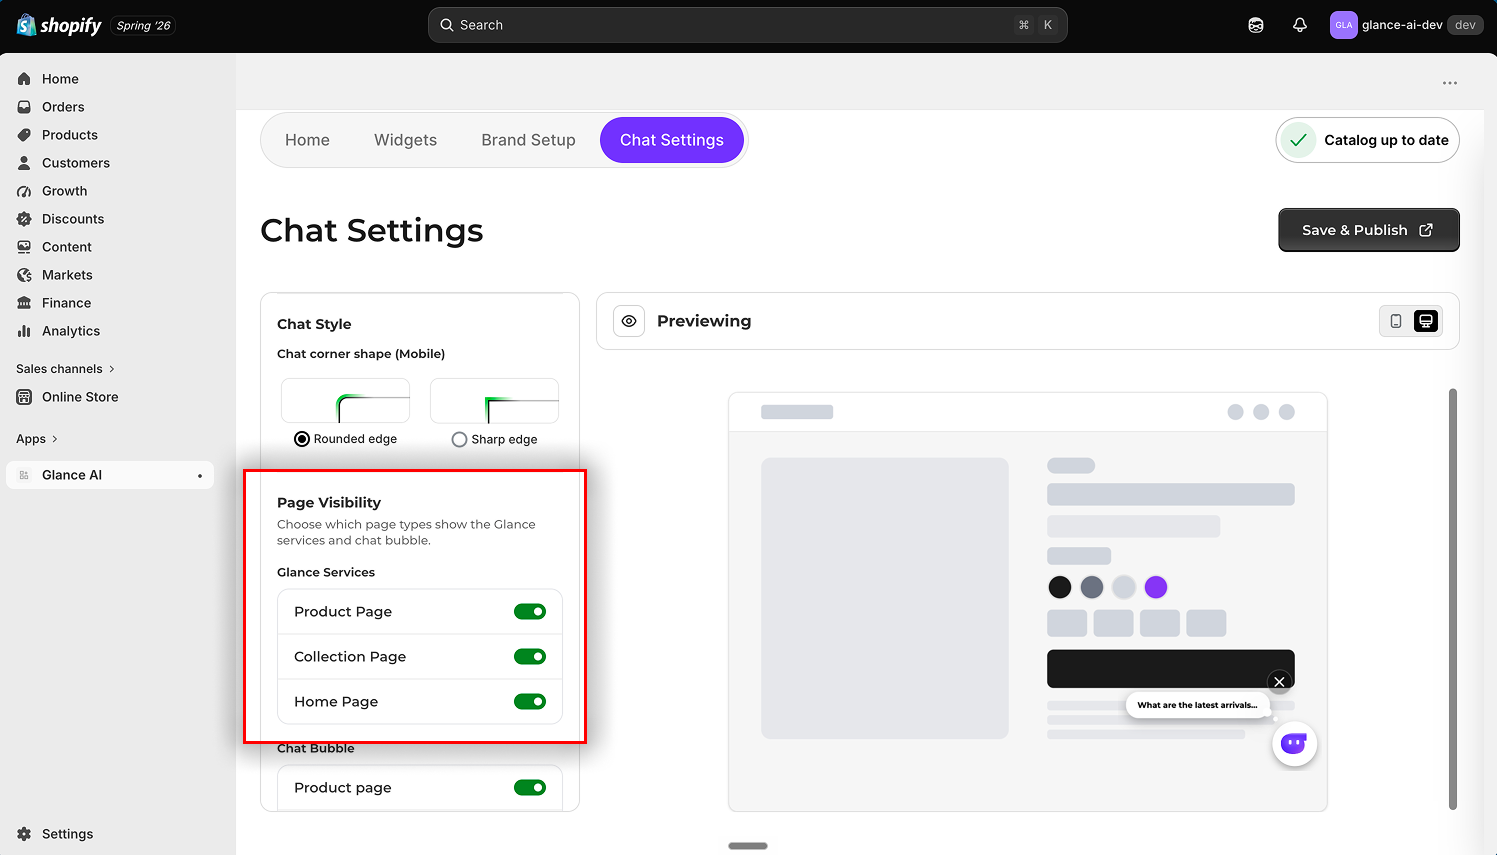
Task: Switch to the Home tab
Action: (x=307, y=140)
